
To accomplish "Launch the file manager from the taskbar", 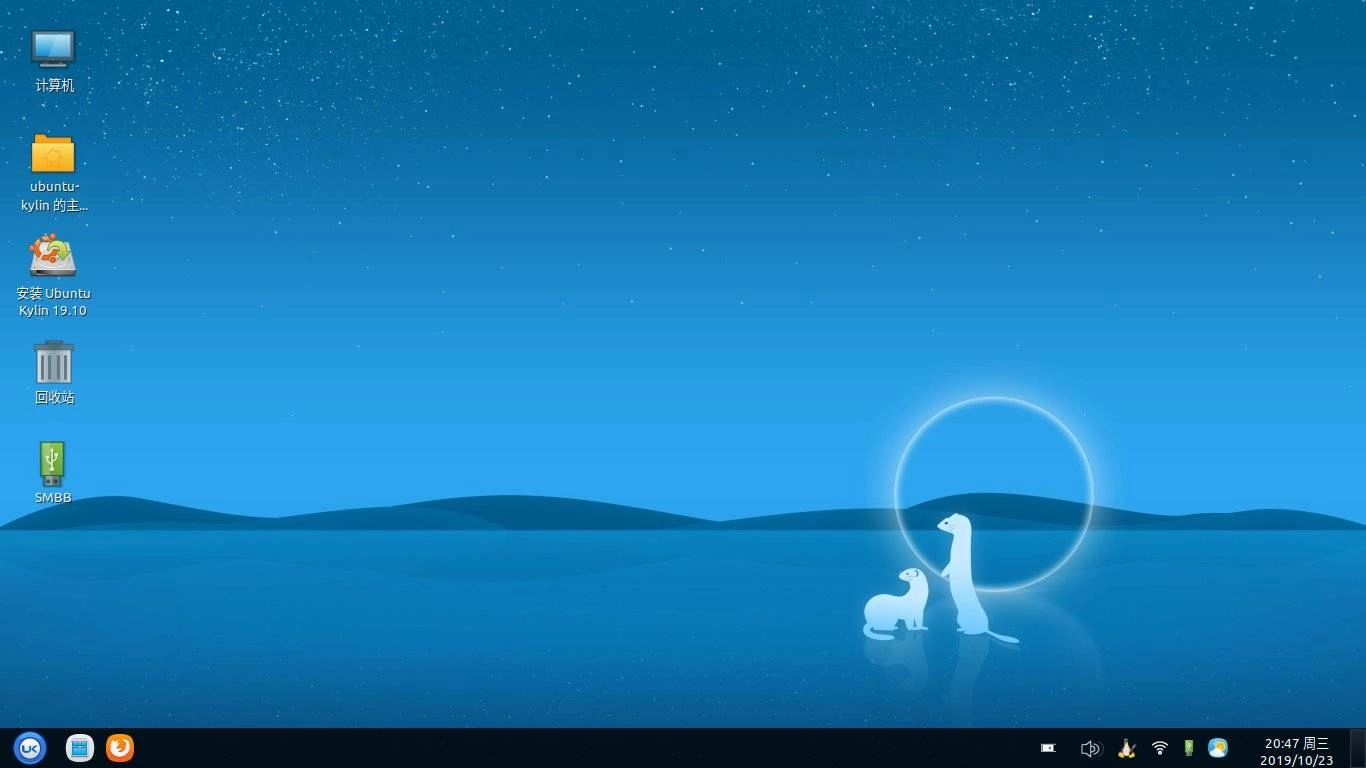I will click(x=80, y=747).
